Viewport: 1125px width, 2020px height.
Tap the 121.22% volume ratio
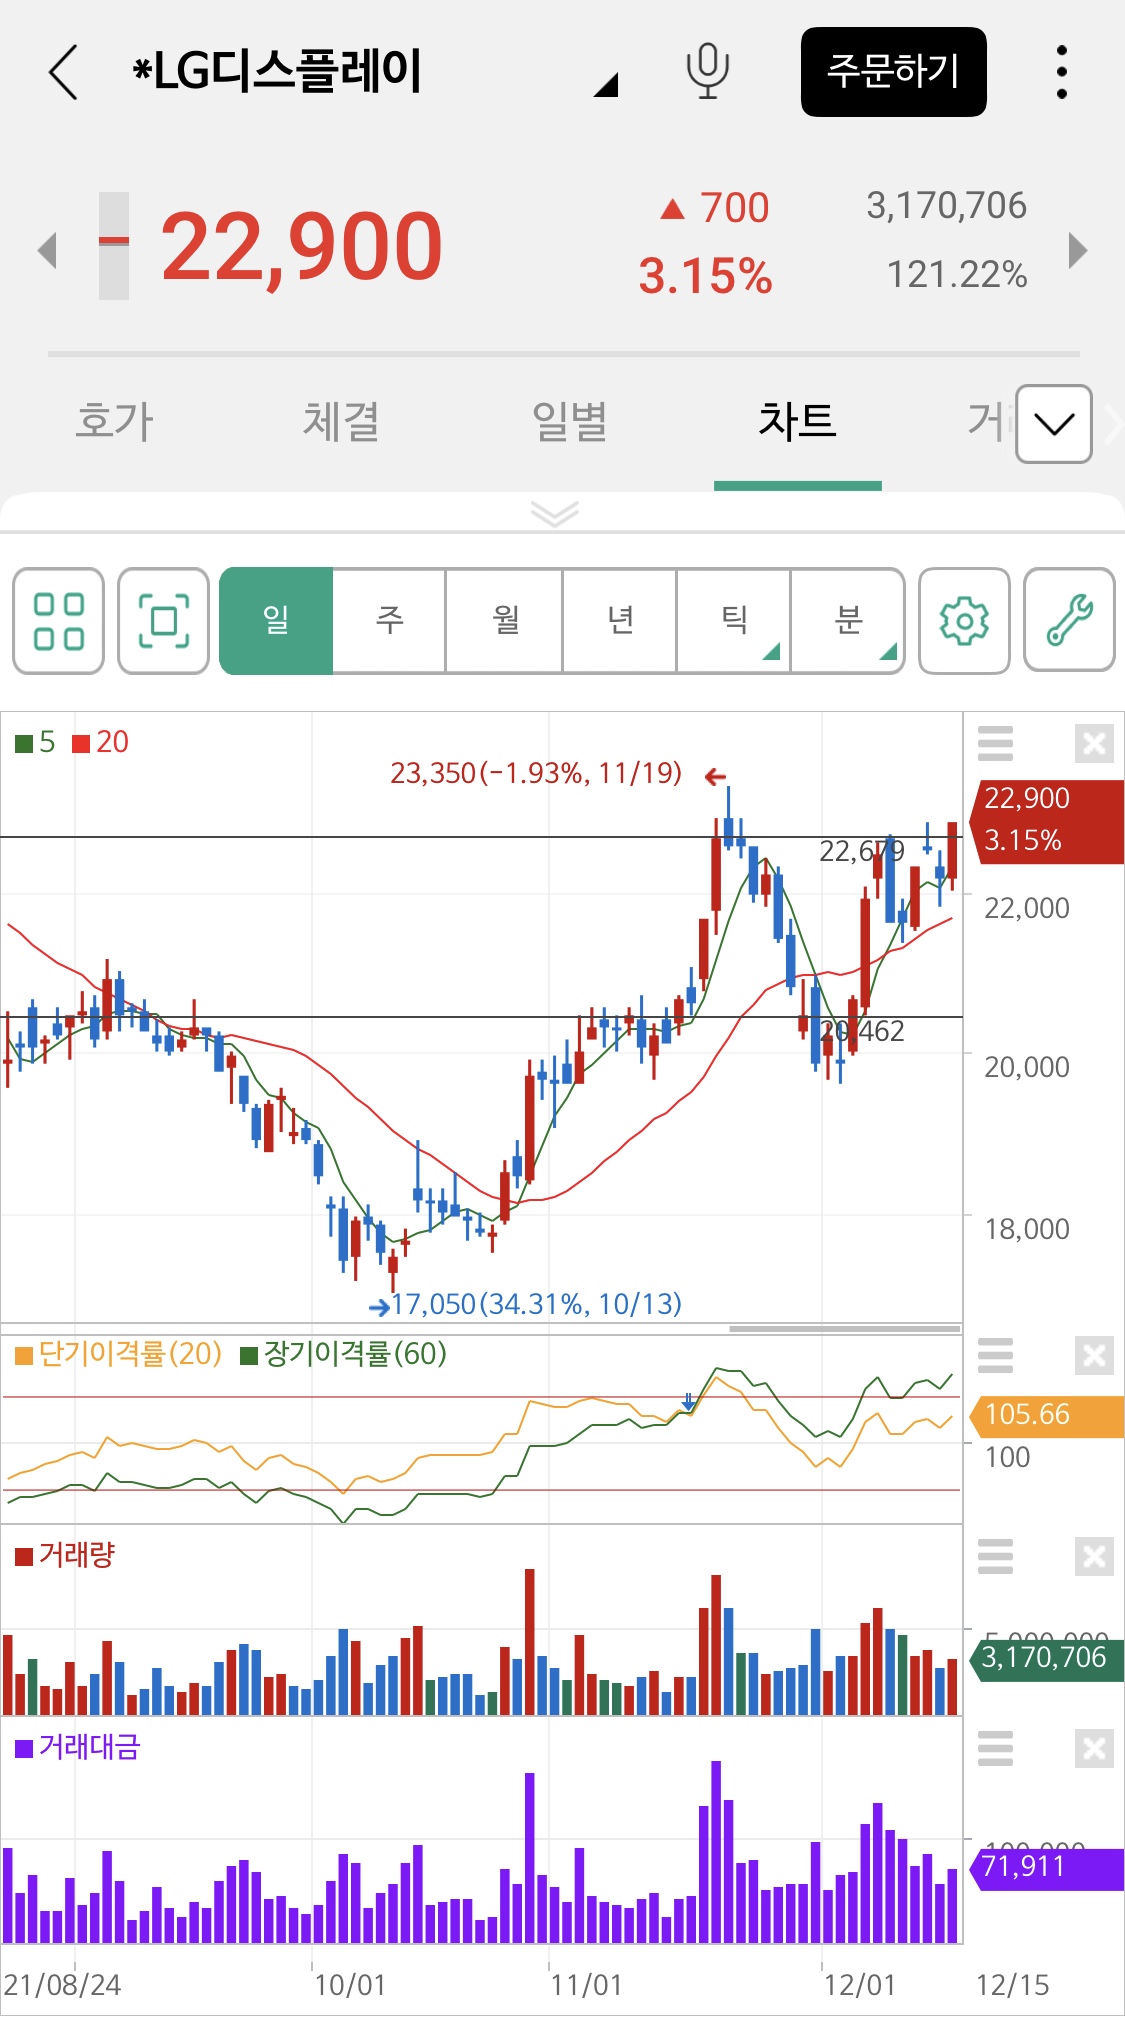[x=957, y=274]
